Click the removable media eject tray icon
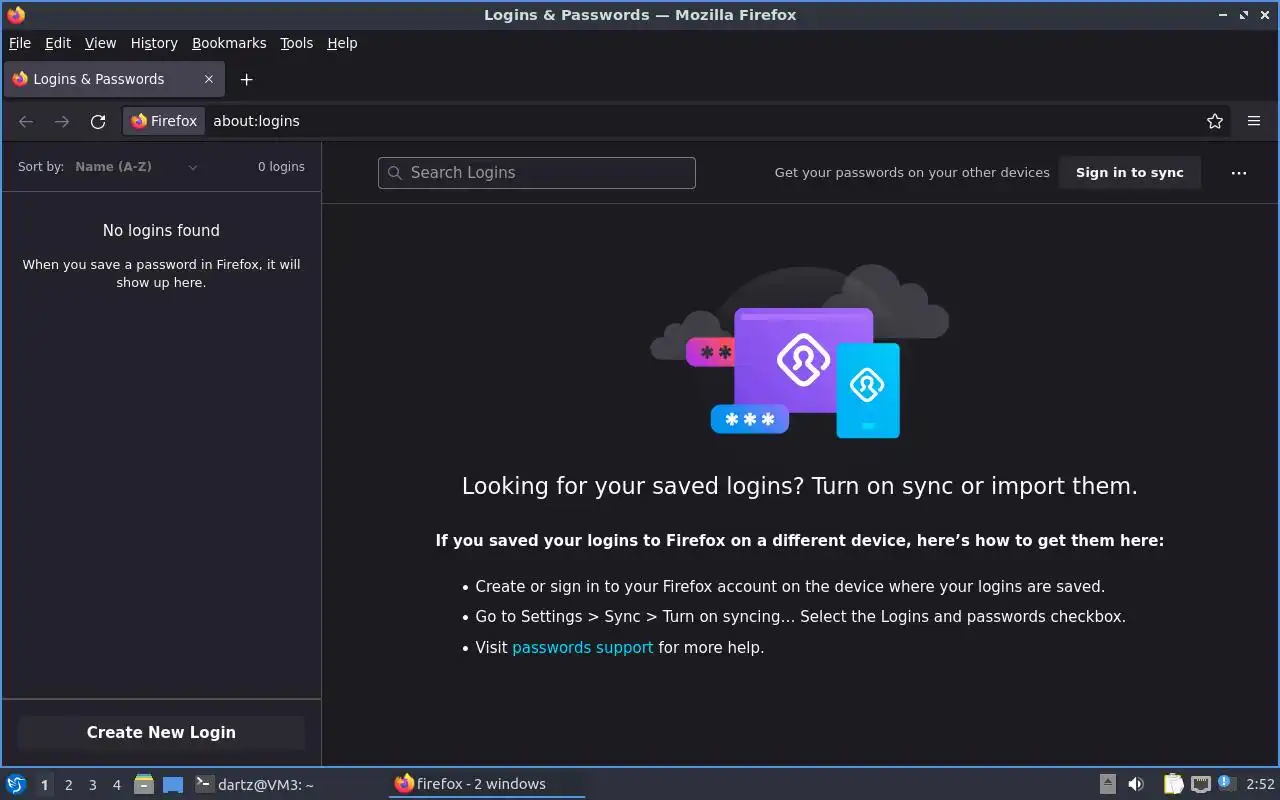The height and width of the screenshot is (800, 1280). click(x=1108, y=784)
